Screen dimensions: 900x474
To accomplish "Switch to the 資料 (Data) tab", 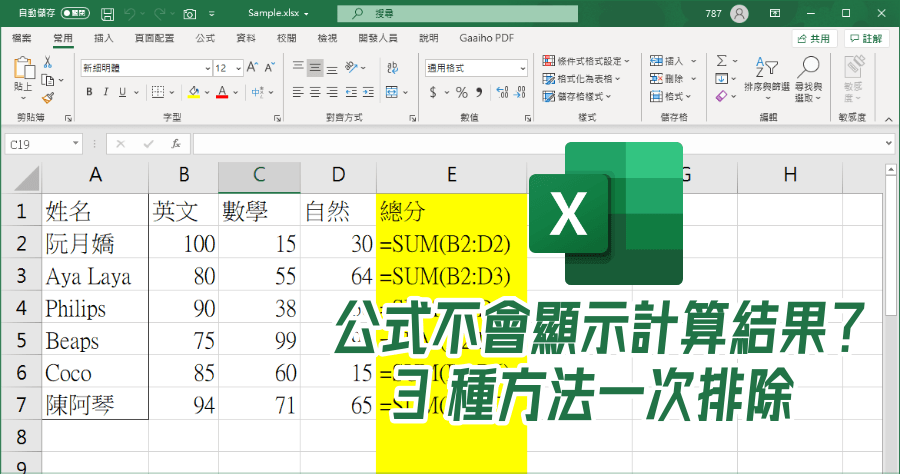I will 246,38.
